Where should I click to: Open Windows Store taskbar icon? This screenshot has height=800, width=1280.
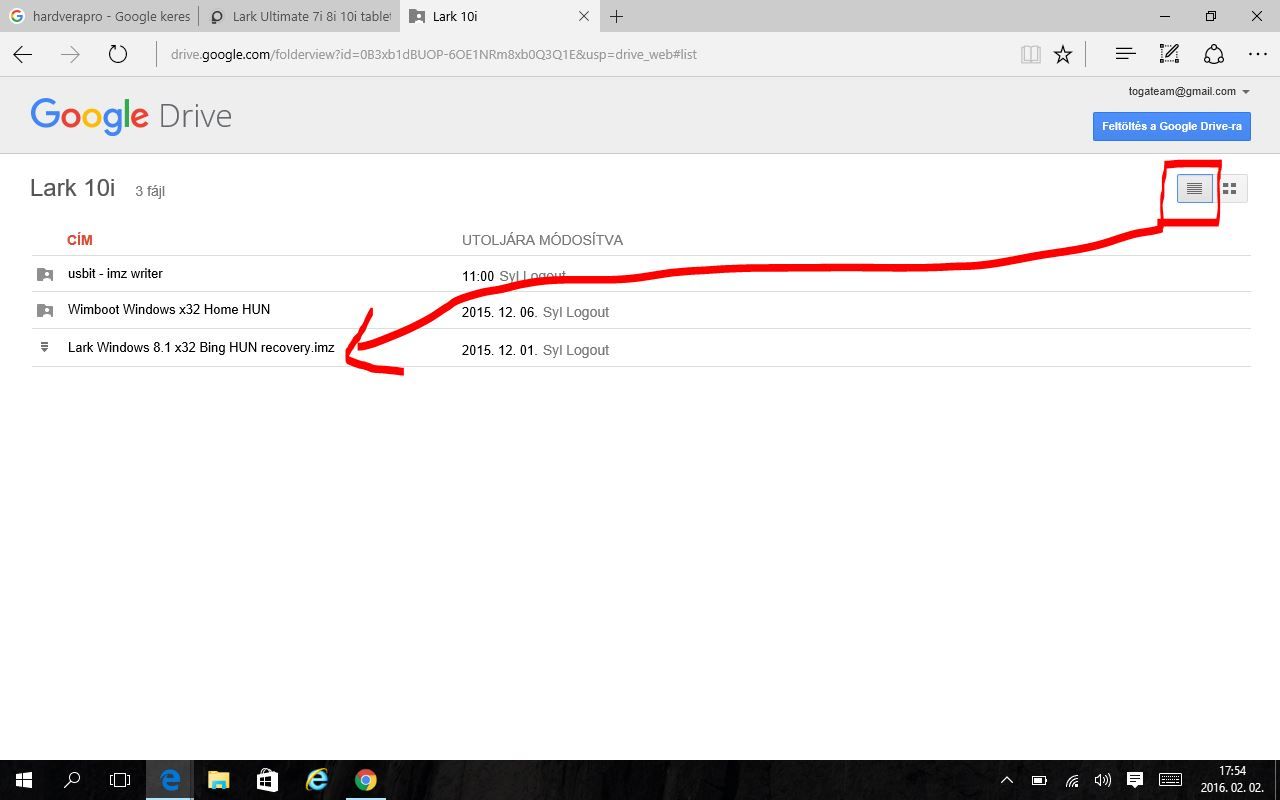click(267, 780)
